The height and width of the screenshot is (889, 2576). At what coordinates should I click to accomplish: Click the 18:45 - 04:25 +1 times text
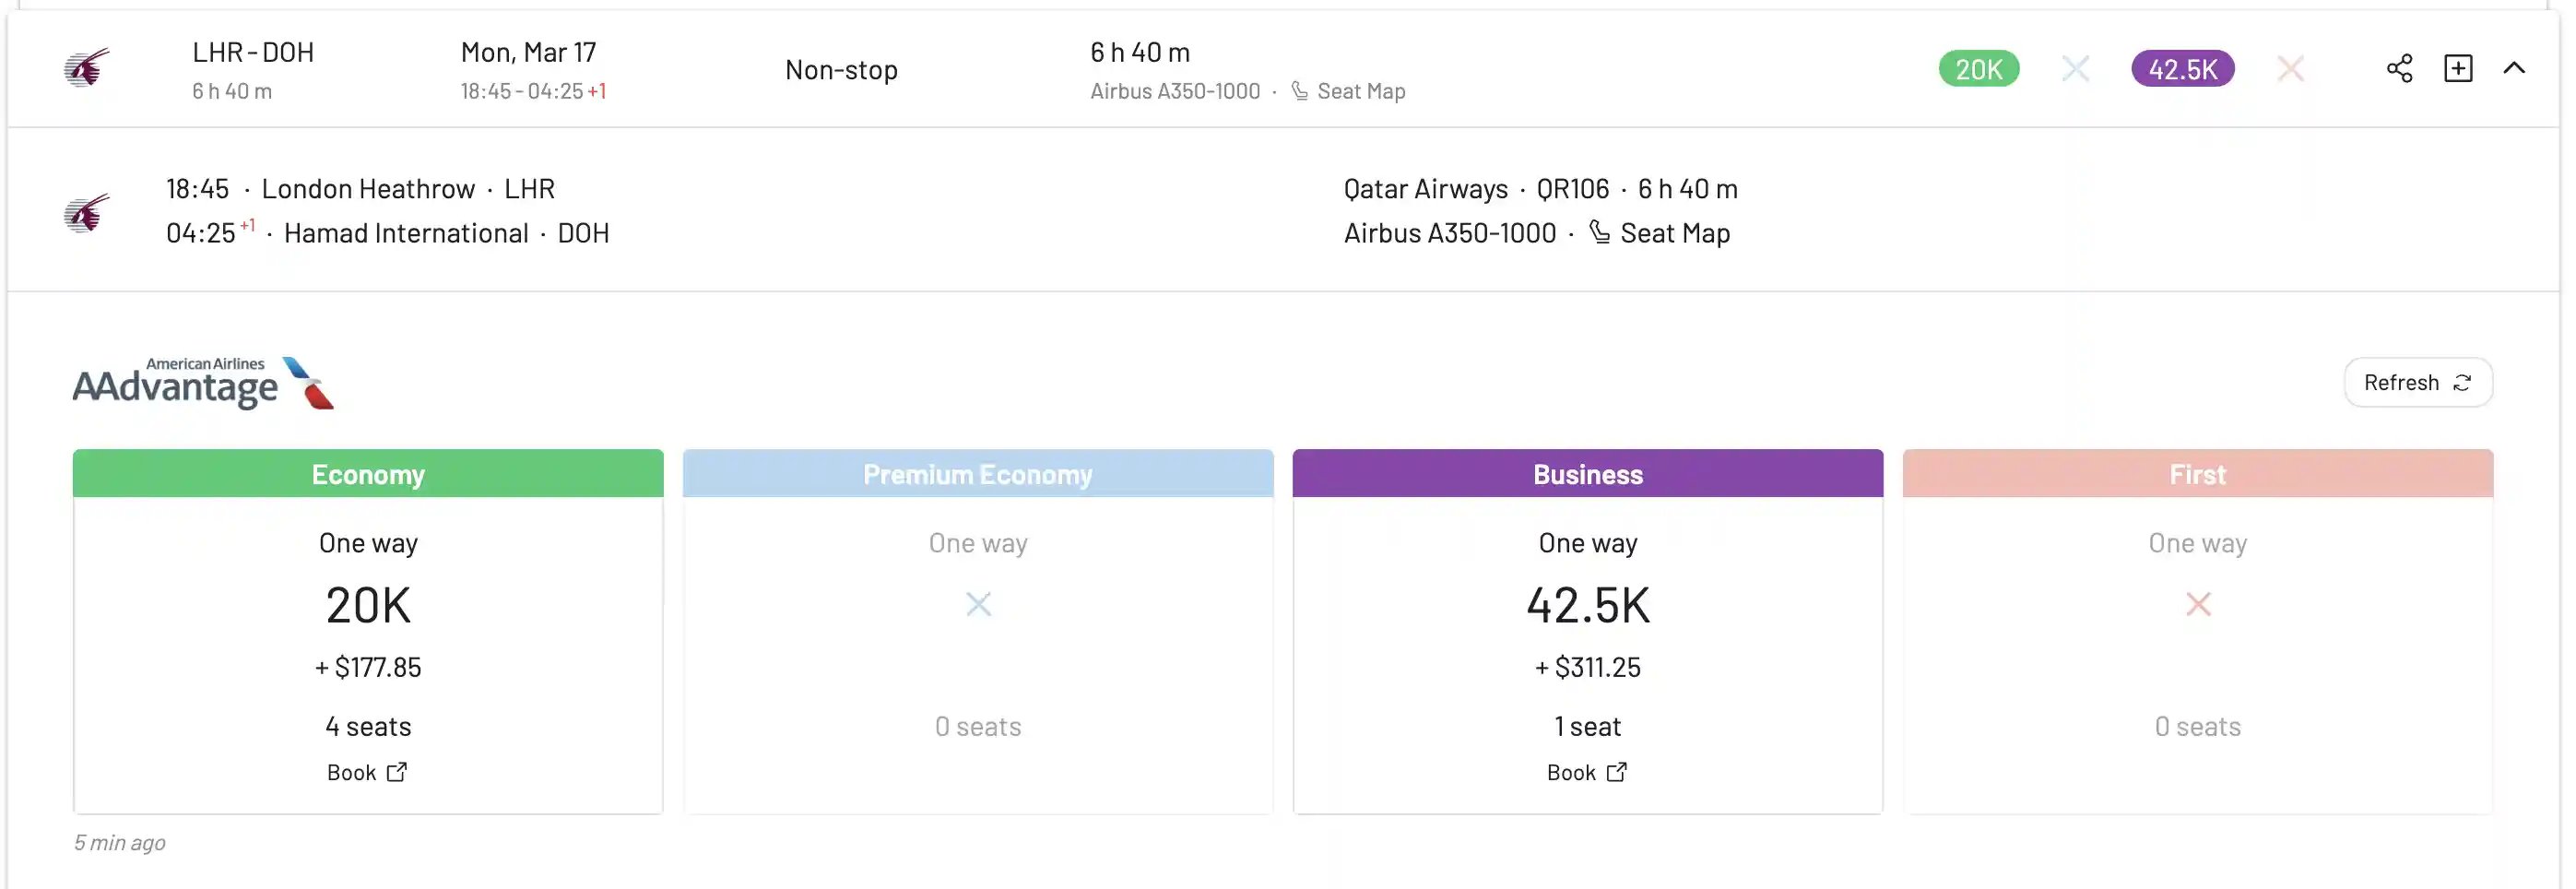tap(533, 91)
